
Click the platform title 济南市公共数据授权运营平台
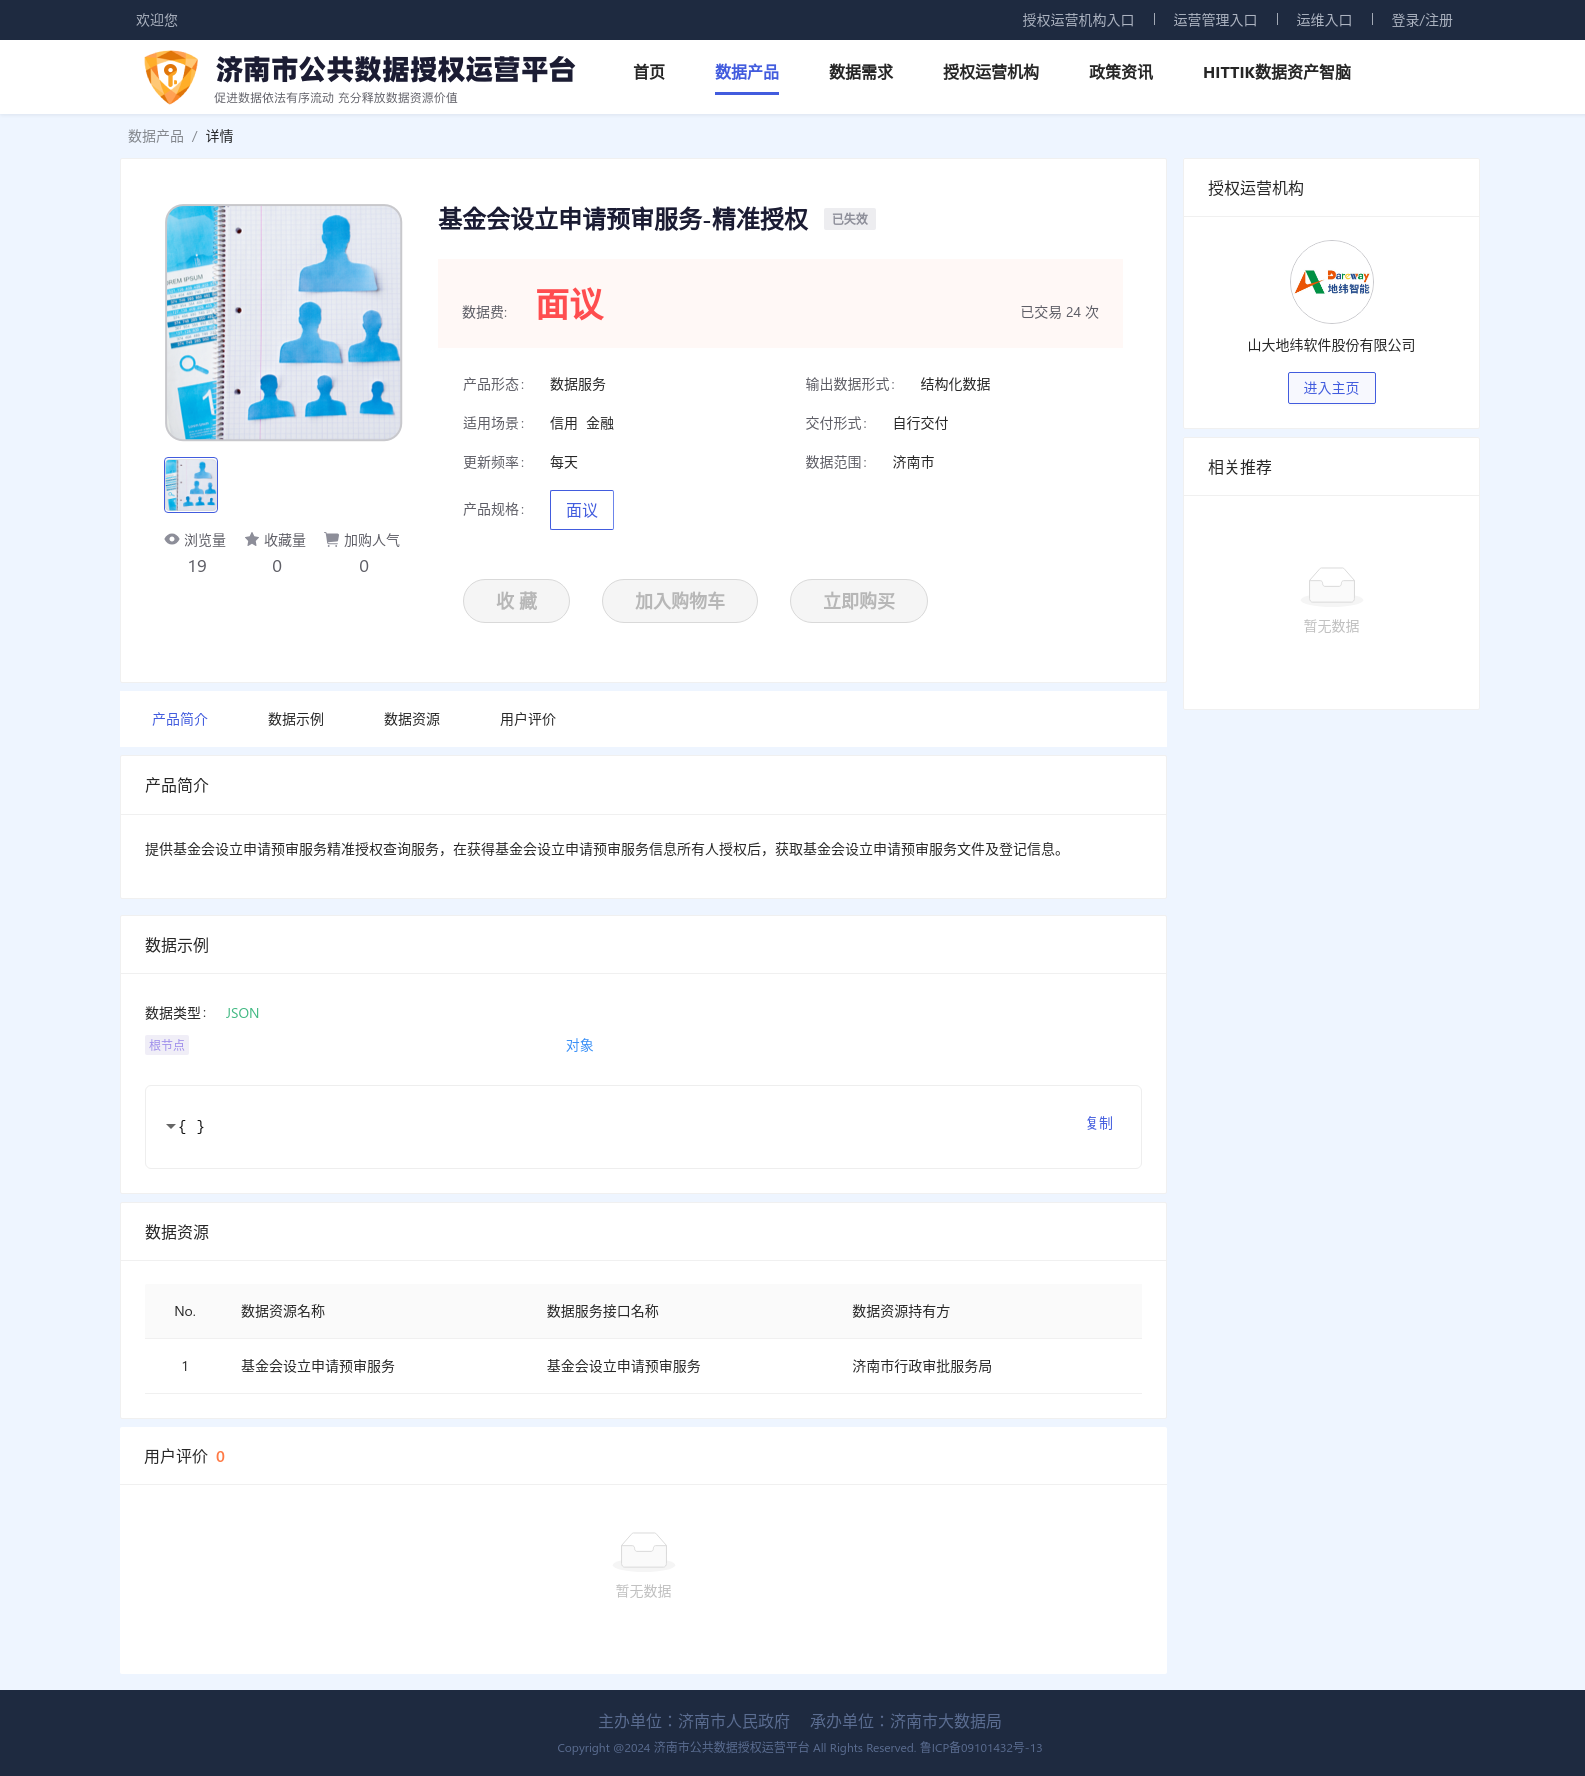click(396, 69)
